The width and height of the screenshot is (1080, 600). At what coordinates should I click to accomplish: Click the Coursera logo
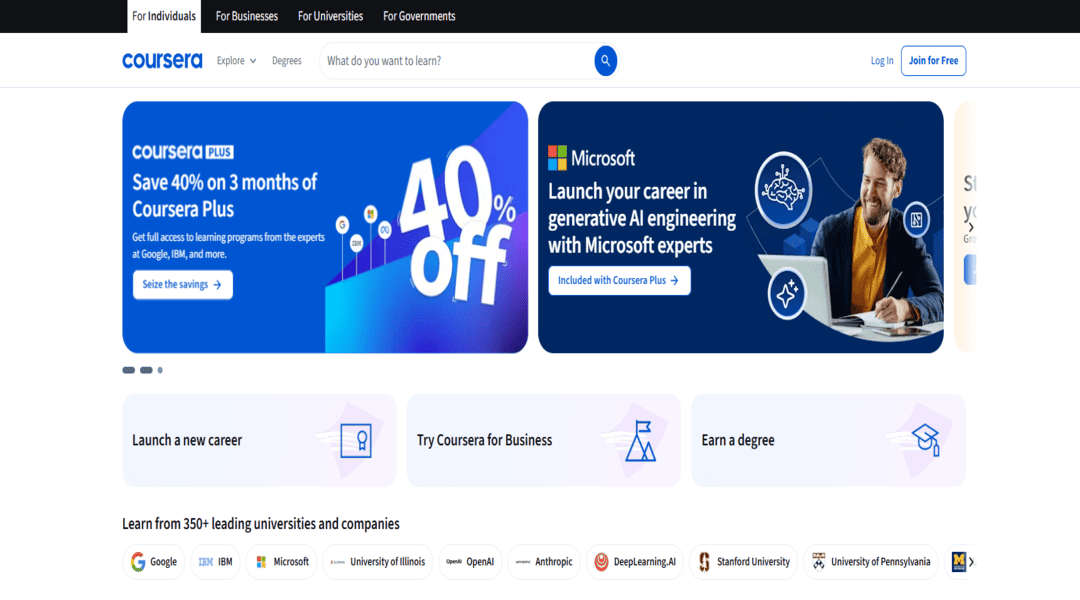(x=163, y=61)
